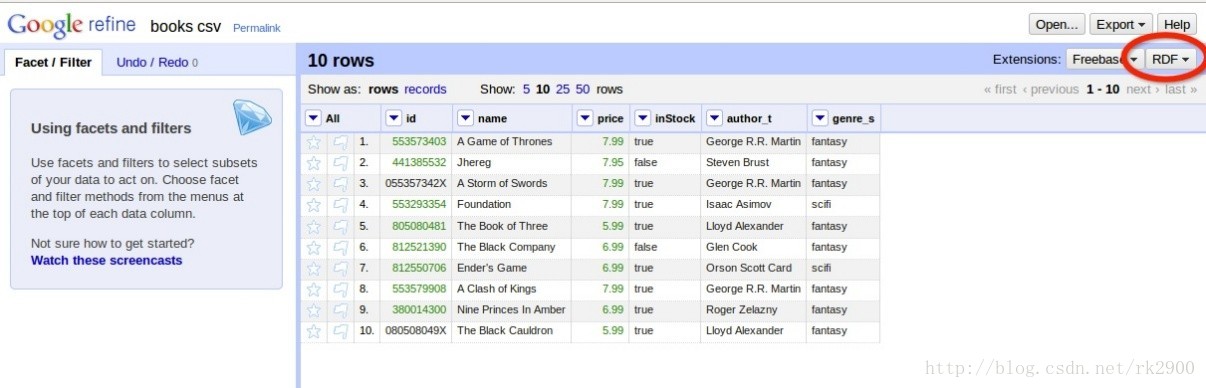Go to first page link
Viewport: 1206px width, 388px height.
point(1000,89)
